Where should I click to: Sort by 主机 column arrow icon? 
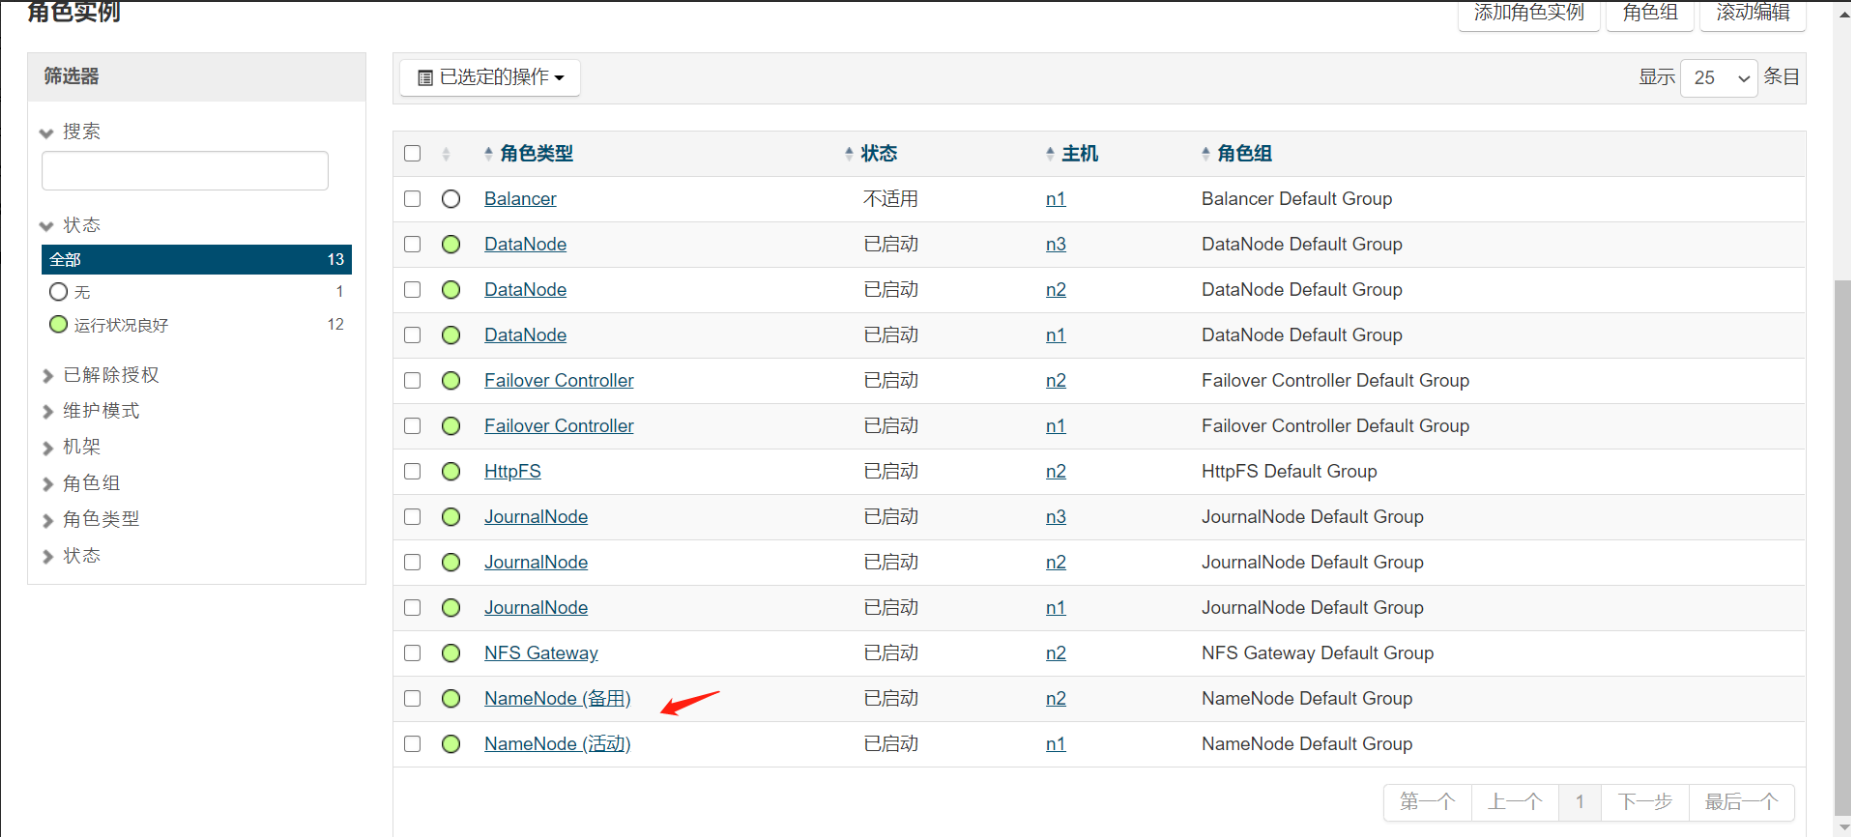1050,153
